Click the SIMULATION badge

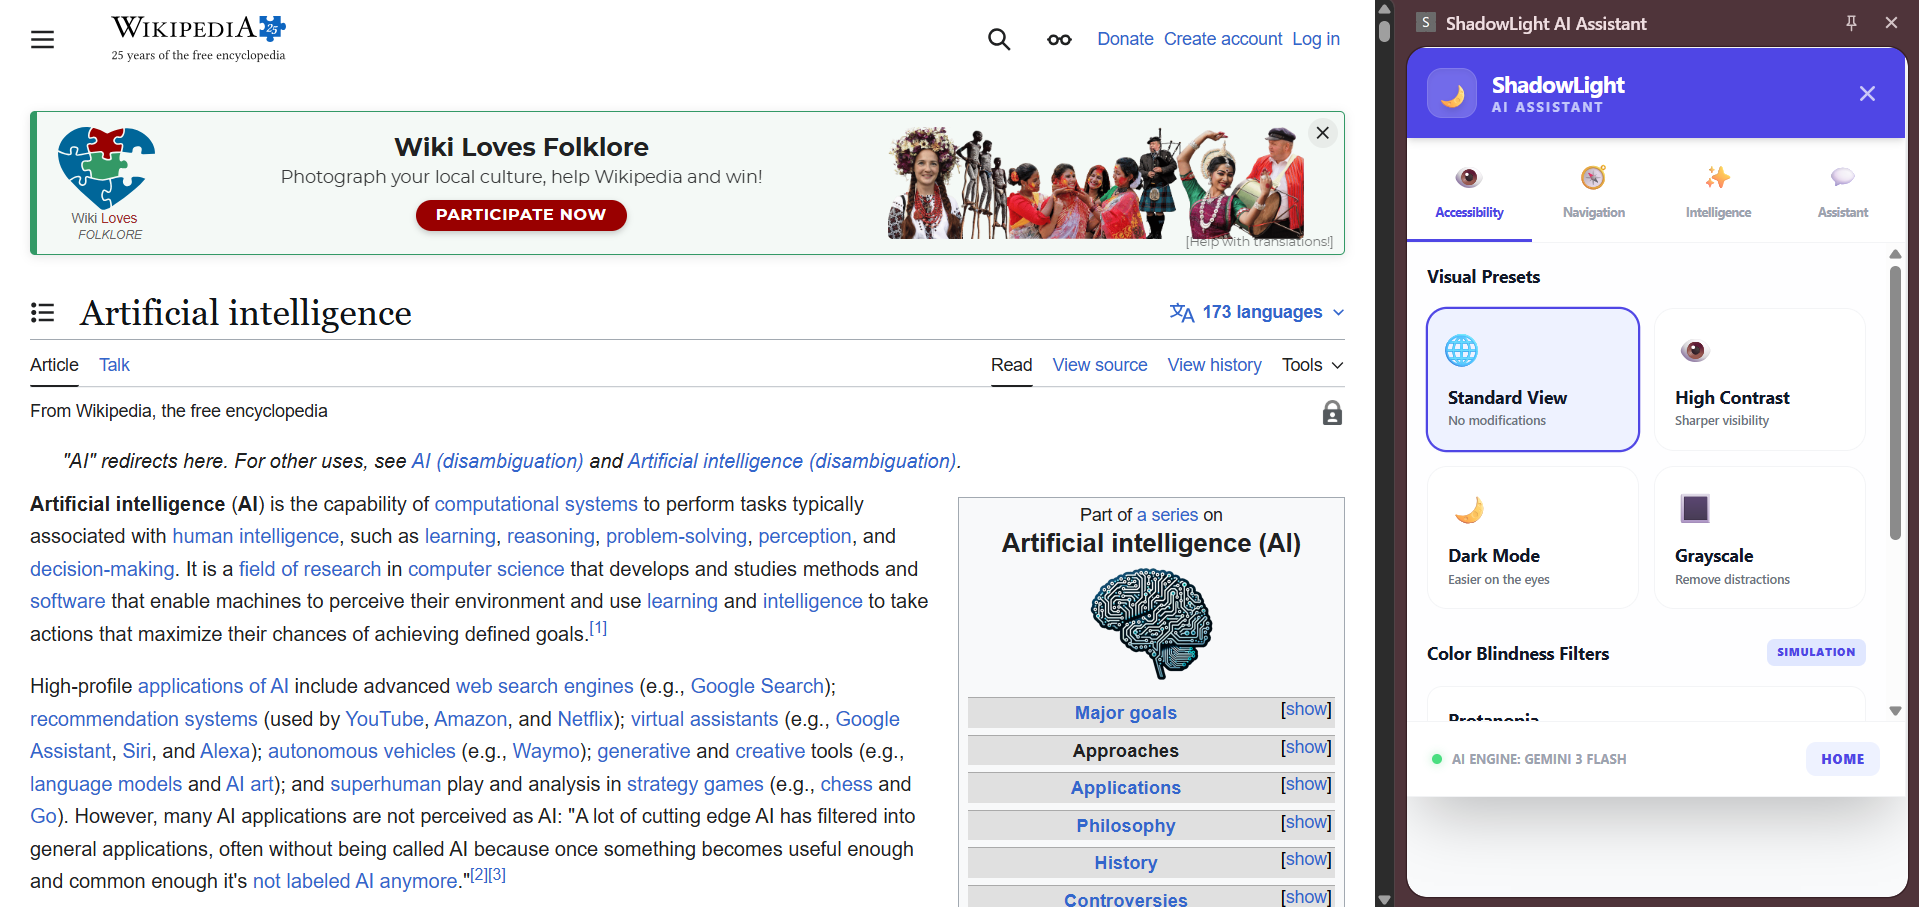pos(1815,652)
